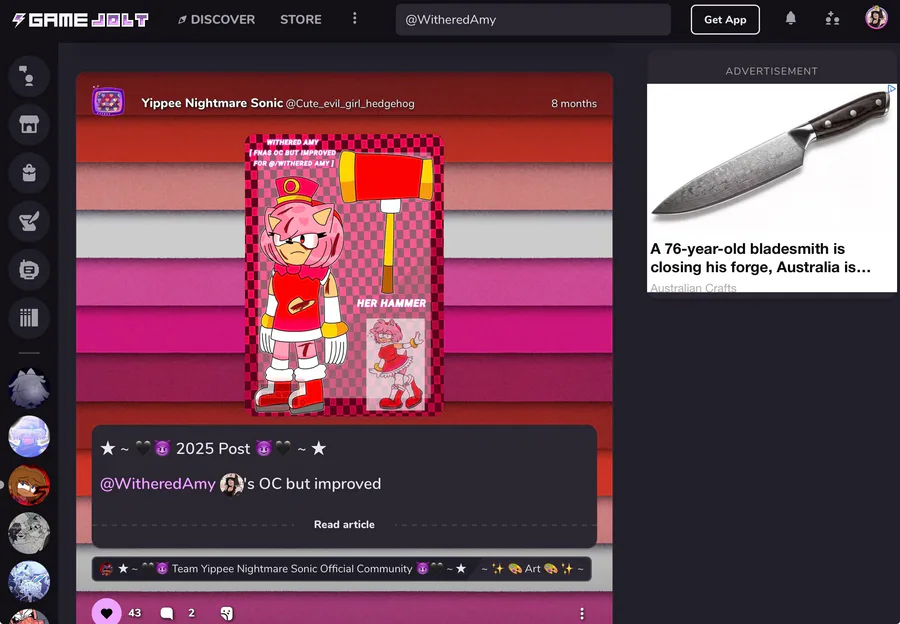Show the 43 likes count

click(x=134, y=613)
